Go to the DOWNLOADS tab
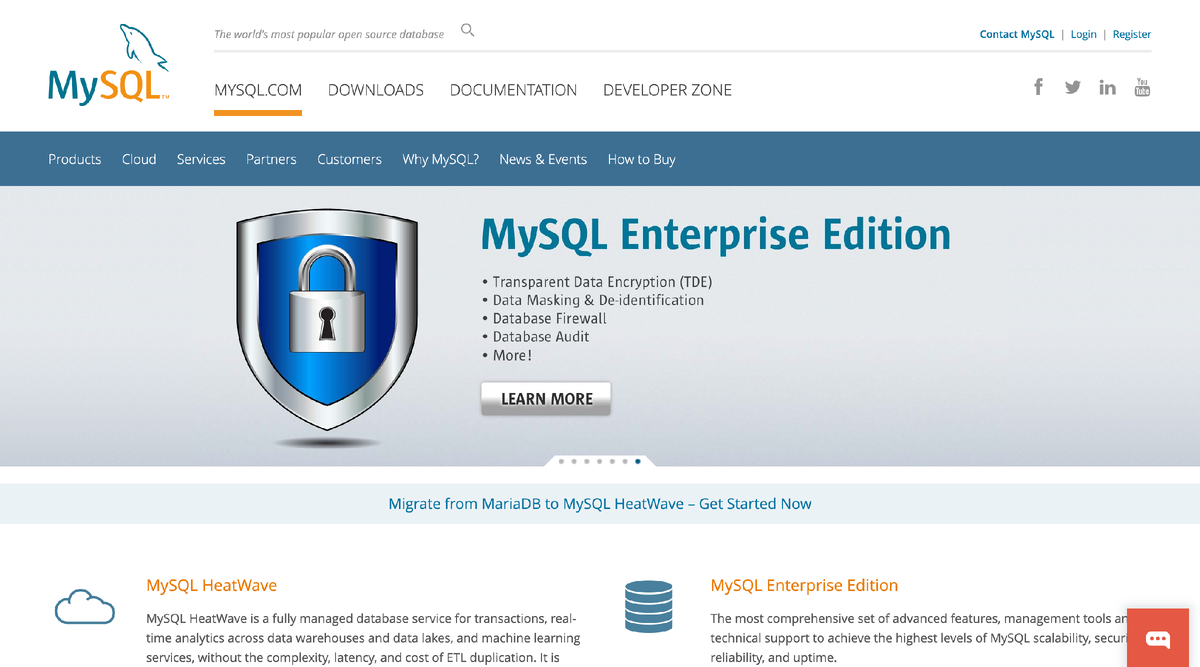The height and width of the screenshot is (667, 1200). point(376,90)
